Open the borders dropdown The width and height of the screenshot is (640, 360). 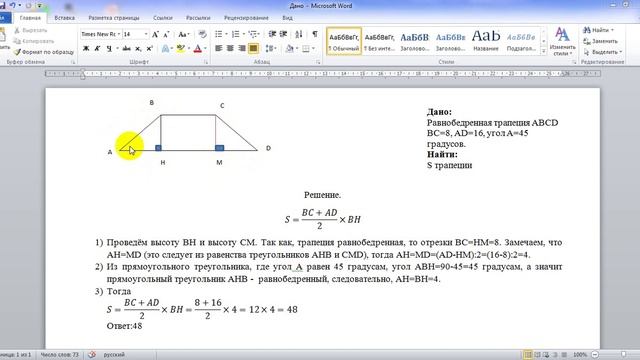click(313, 49)
